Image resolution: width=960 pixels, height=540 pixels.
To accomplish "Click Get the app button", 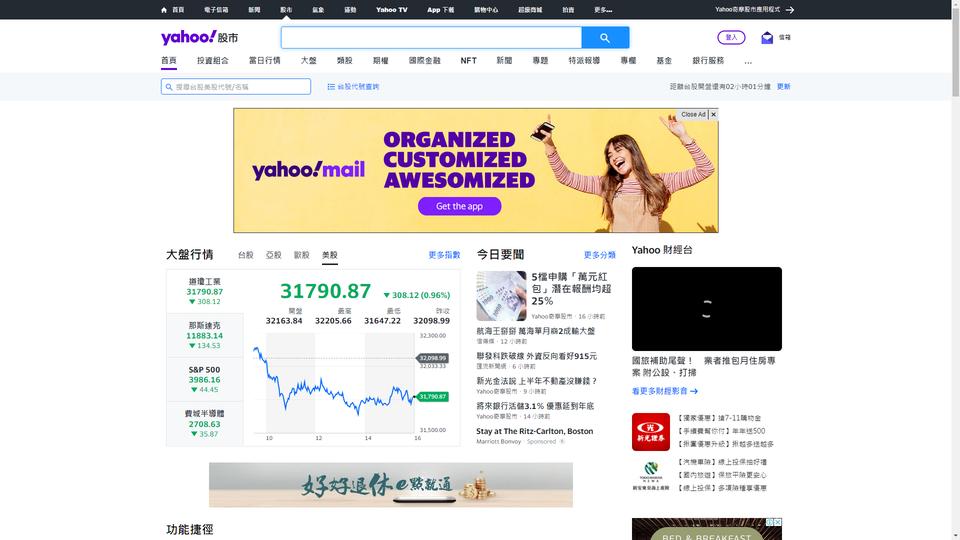I will click(459, 206).
